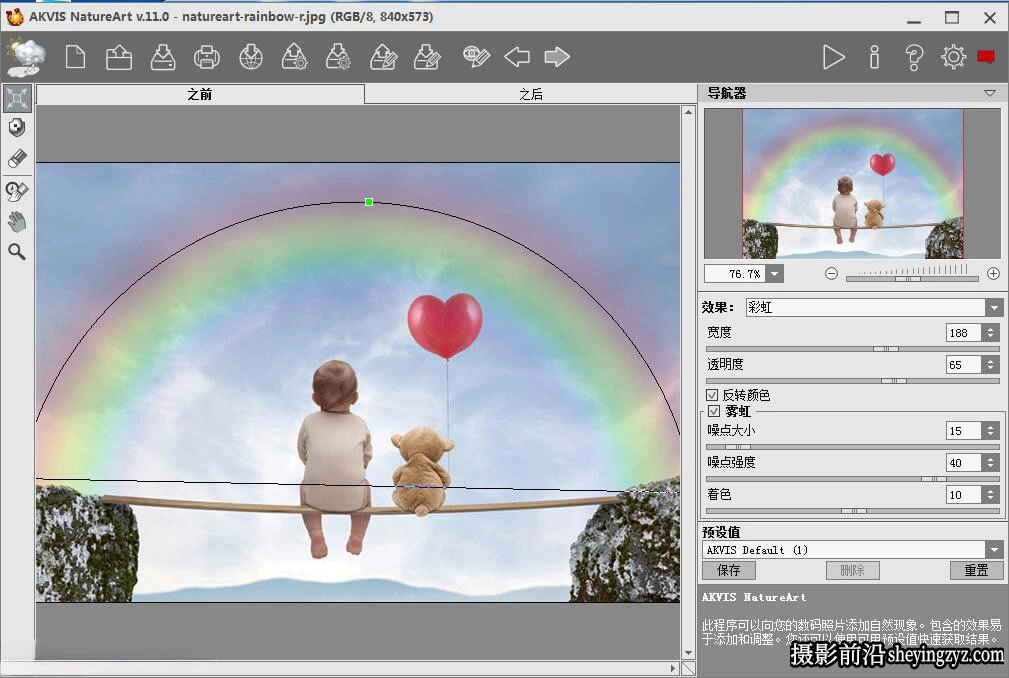Screen dimensions: 1009x678
Task: Select the Hand pan tool
Action: tap(17, 222)
